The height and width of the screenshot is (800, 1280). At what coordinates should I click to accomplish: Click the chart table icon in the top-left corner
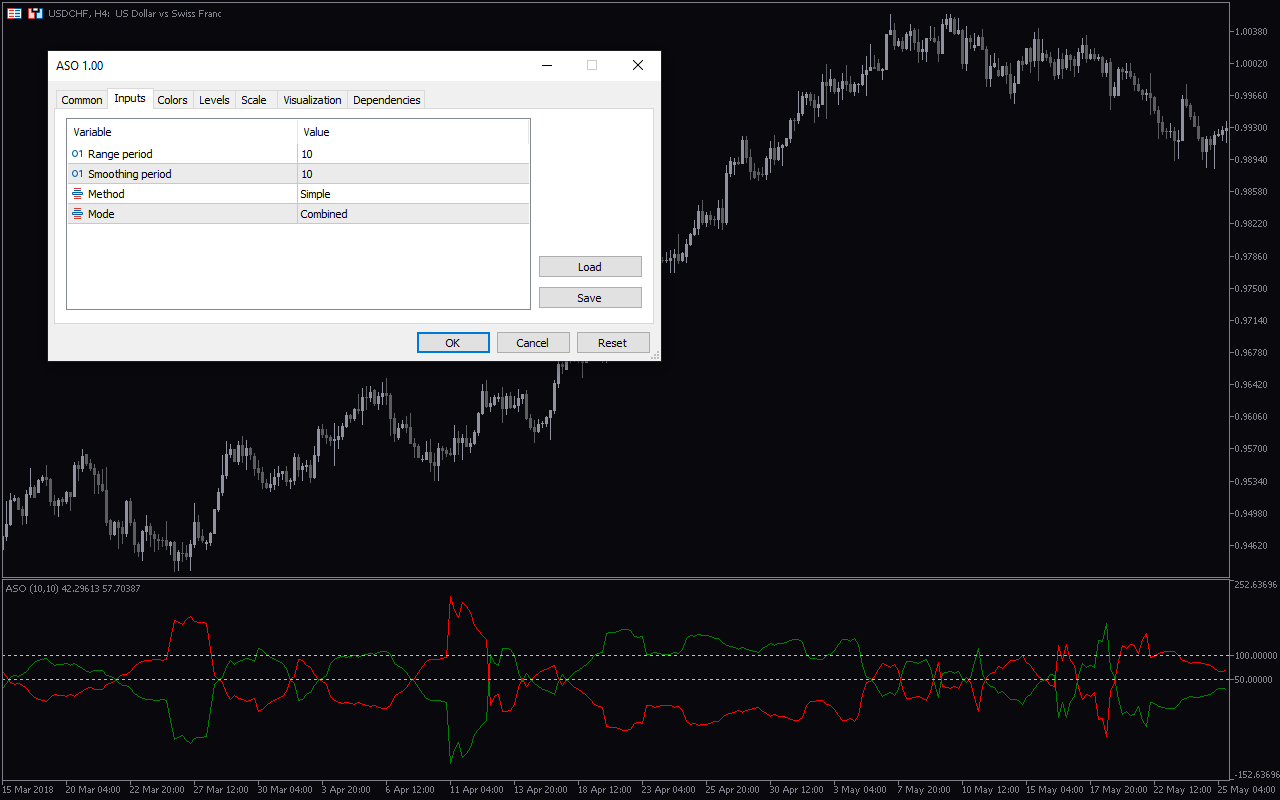click(14, 14)
